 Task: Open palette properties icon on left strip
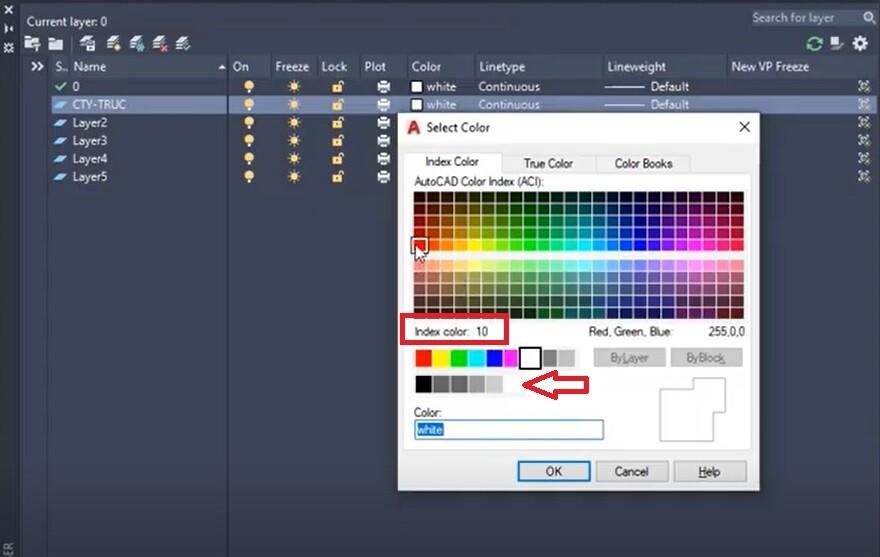[8, 48]
